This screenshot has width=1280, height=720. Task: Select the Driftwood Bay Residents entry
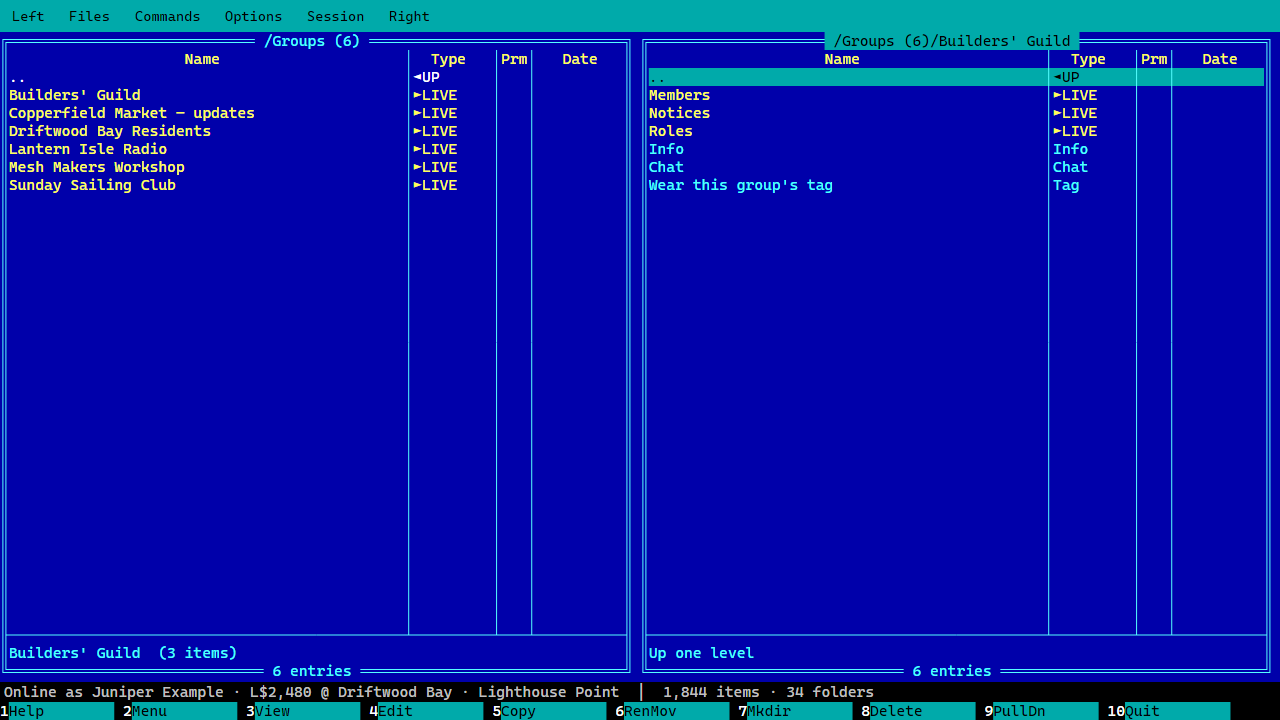[316, 131]
